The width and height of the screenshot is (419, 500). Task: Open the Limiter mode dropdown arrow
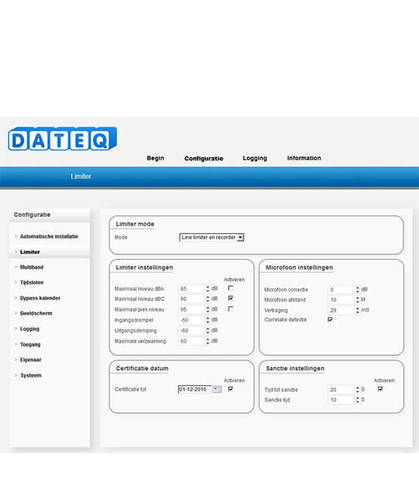pyautogui.click(x=240, y=237)
